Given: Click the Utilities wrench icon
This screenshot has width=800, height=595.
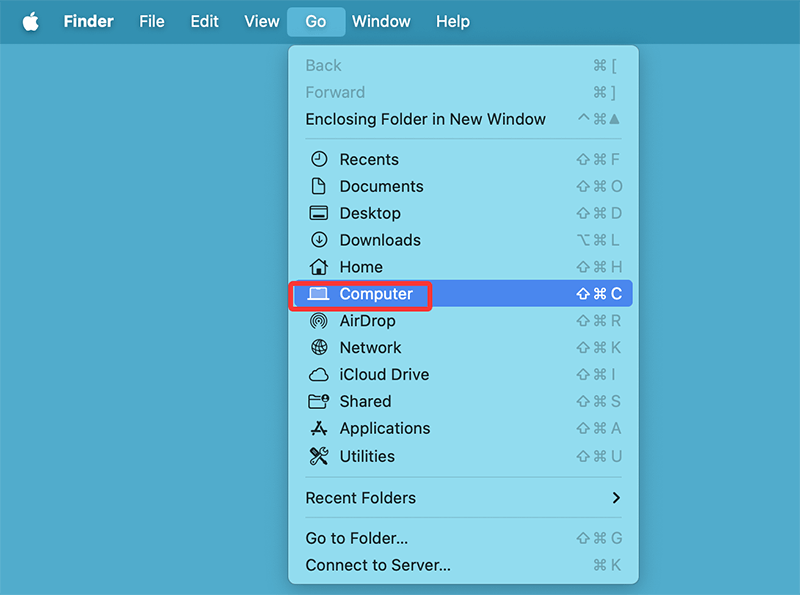Looking at the screenshot, I should [319, 456].
